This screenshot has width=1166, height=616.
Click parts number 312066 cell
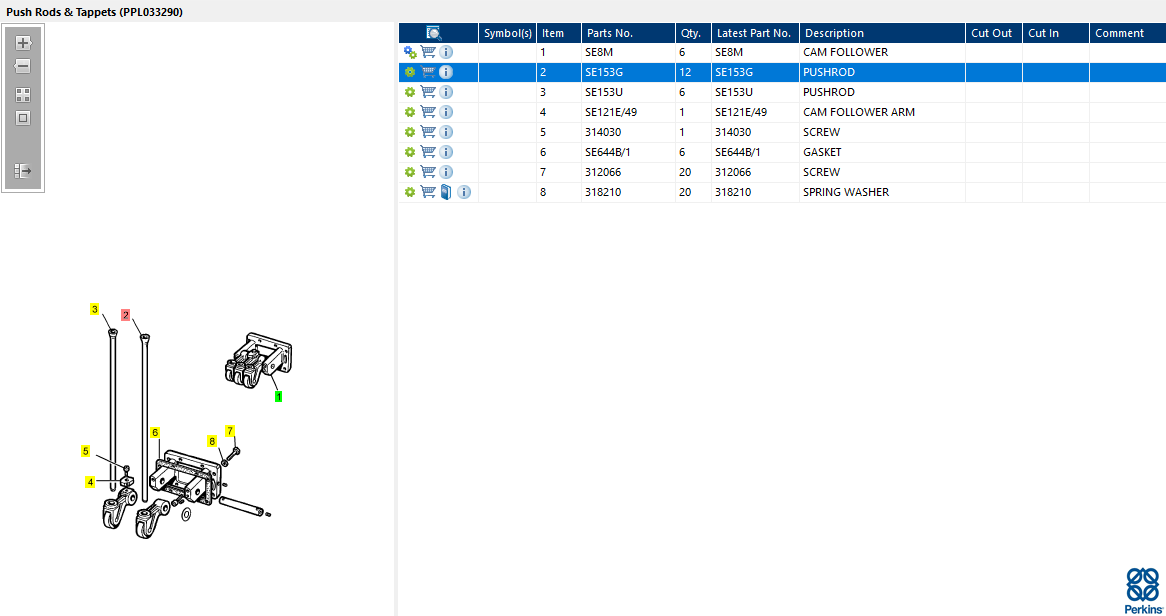(x=628, y=172)
